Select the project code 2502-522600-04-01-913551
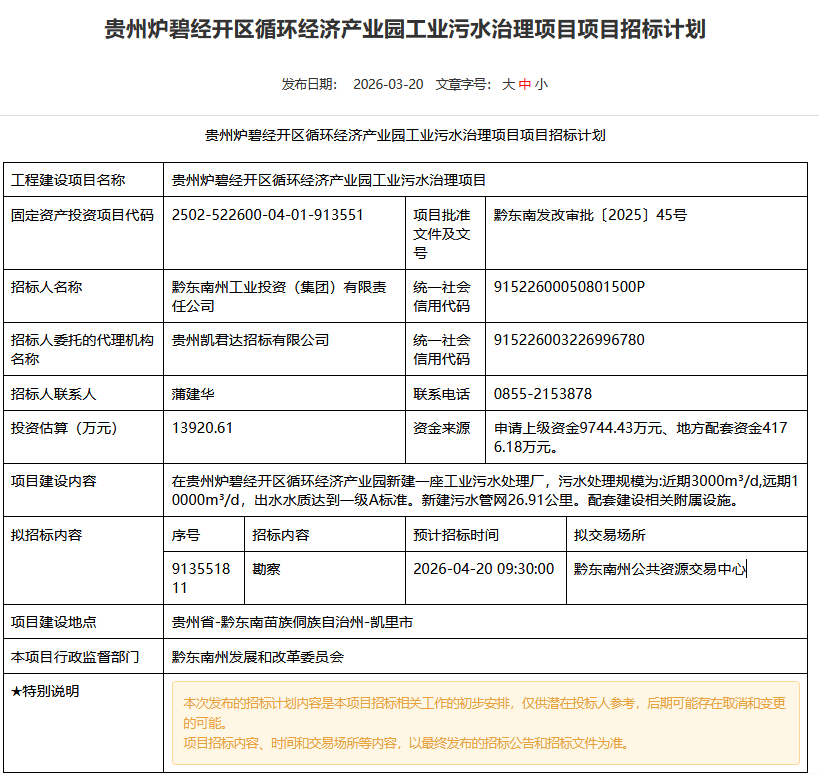The height and width of the screenshot is (774, 819). point(267,215)
